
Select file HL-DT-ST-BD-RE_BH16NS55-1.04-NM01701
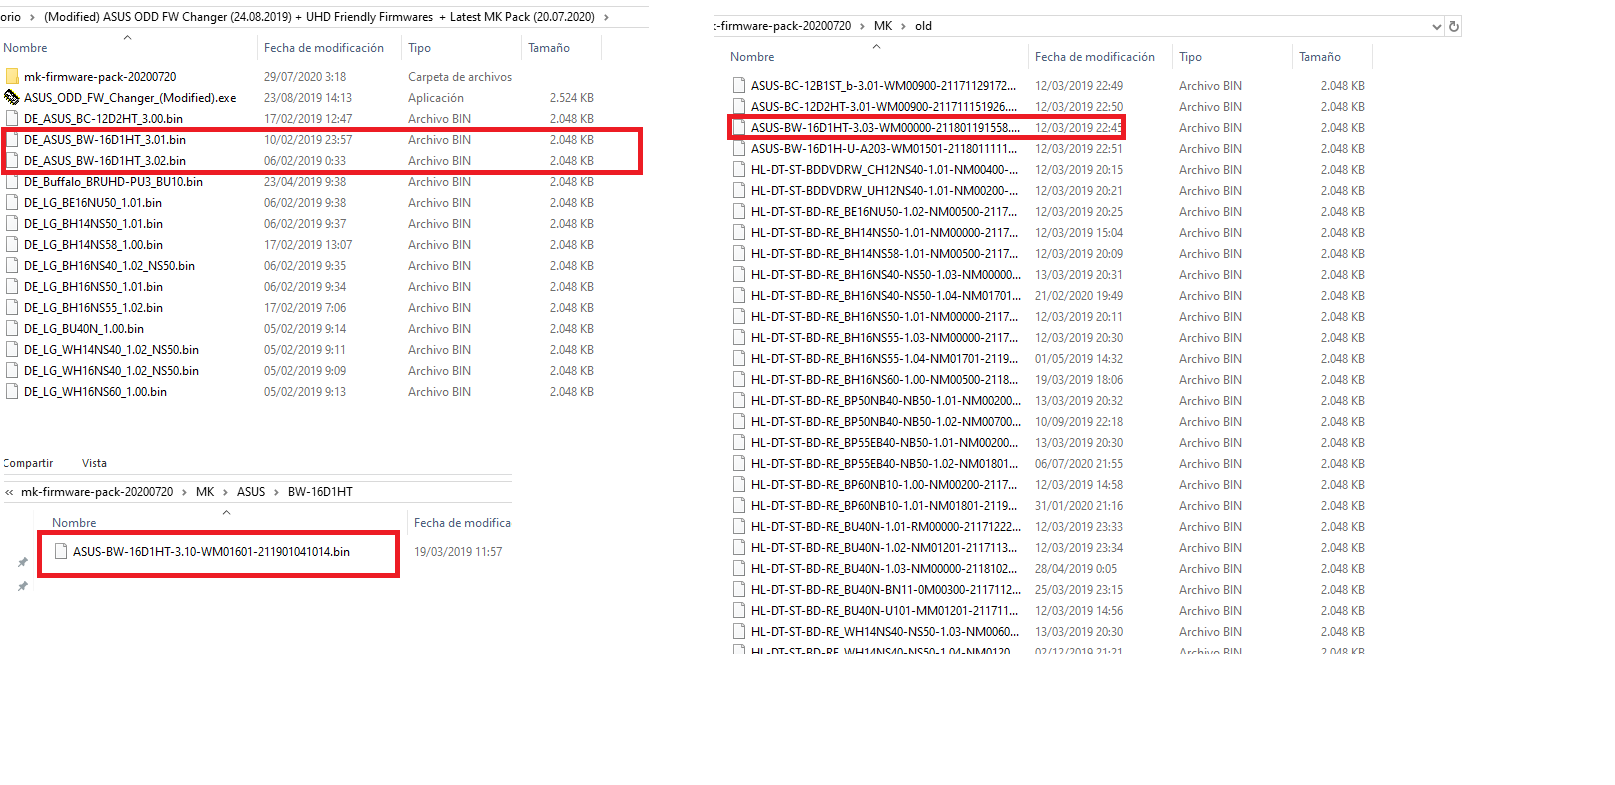pos(885,358)
